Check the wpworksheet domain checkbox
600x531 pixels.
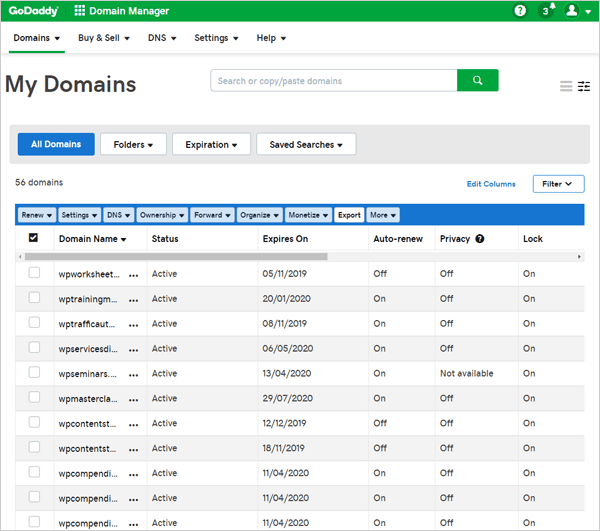34,272
